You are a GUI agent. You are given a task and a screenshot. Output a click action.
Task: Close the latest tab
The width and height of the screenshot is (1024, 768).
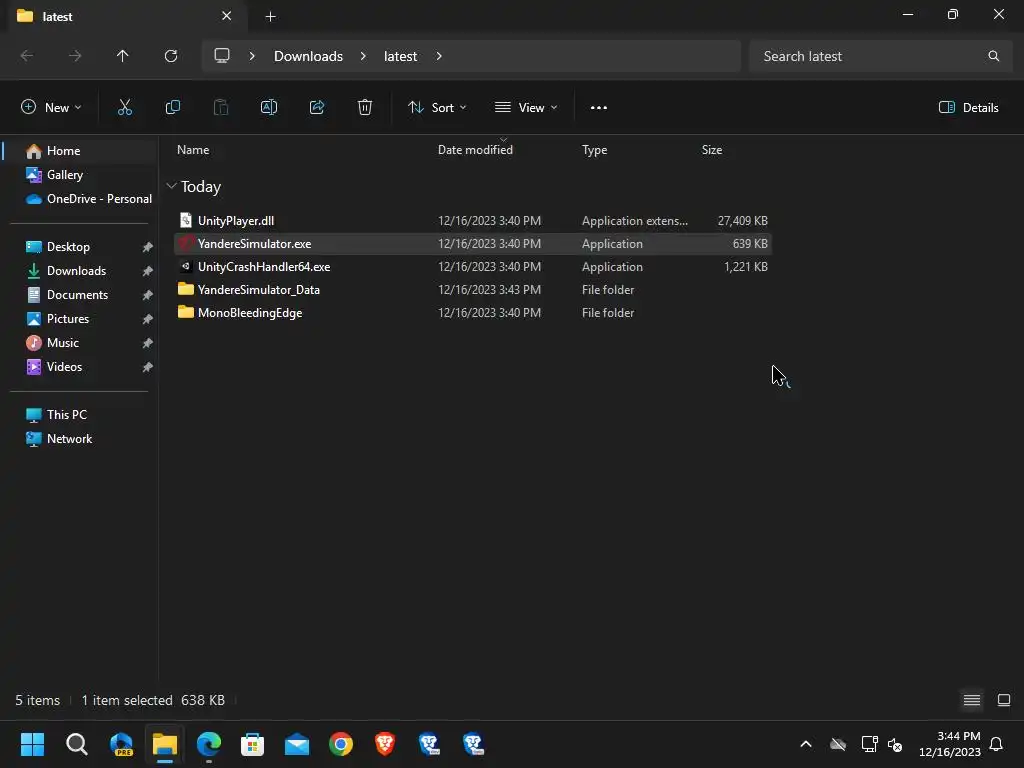coord(227,16)
